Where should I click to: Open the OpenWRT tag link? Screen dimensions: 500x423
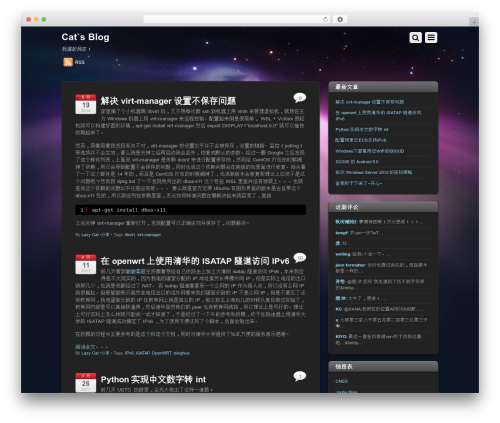(162, 353)
